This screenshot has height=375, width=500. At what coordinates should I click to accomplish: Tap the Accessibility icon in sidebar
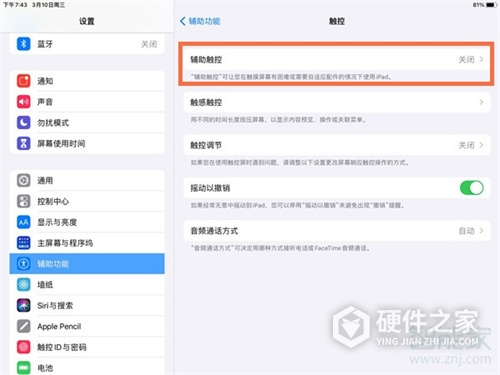pyautogui.click(x=23, y=264)
